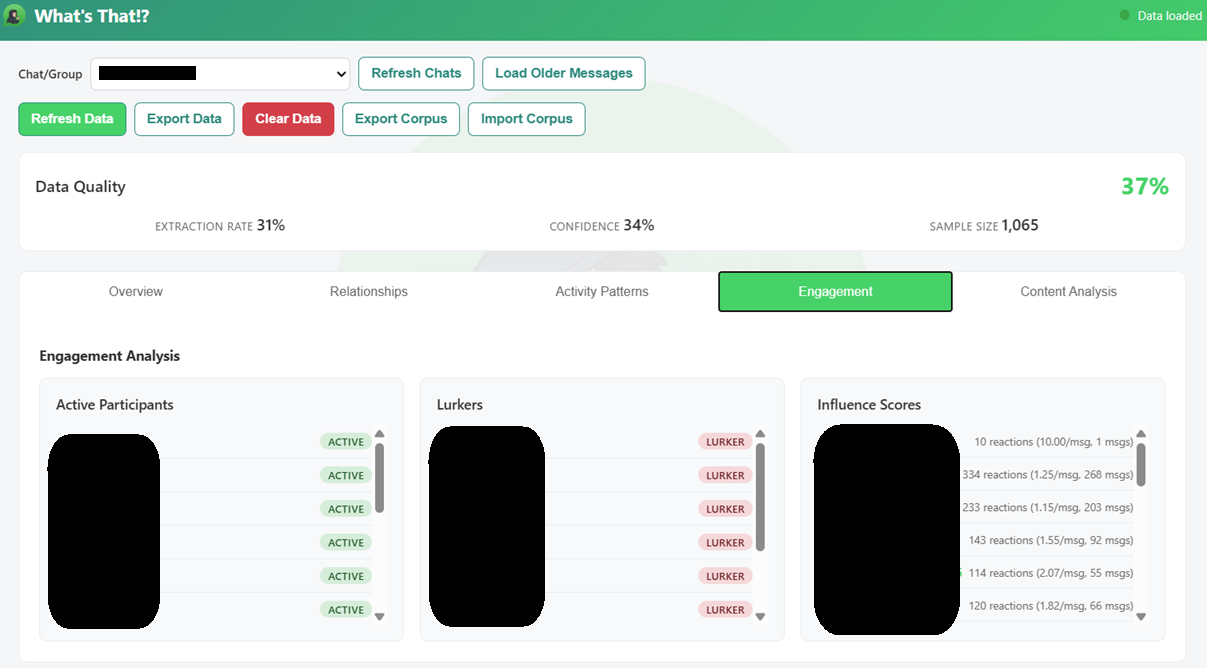Viewport: 1207px width, 668px height.
Task: Click the scroll down arrow in Lurkers list
Action: 760,617
